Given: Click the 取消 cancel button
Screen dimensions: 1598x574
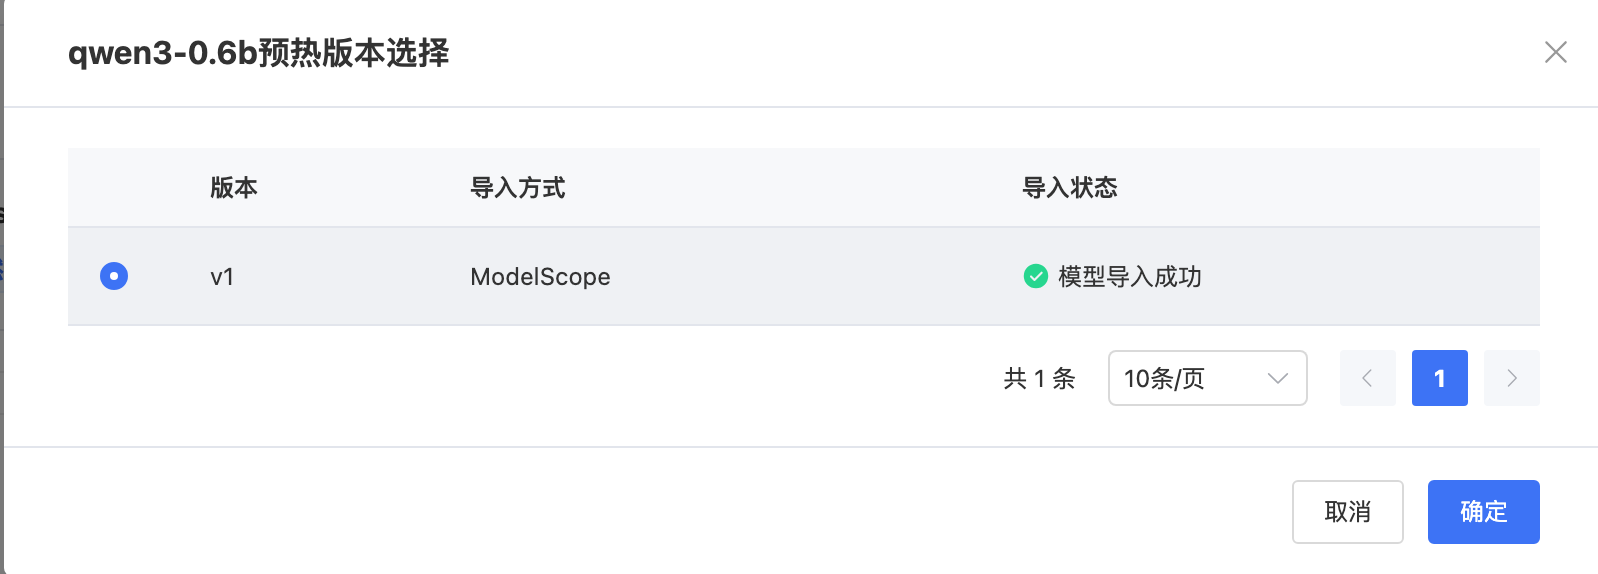Looking at the screenshot, I should [1347, 512].
